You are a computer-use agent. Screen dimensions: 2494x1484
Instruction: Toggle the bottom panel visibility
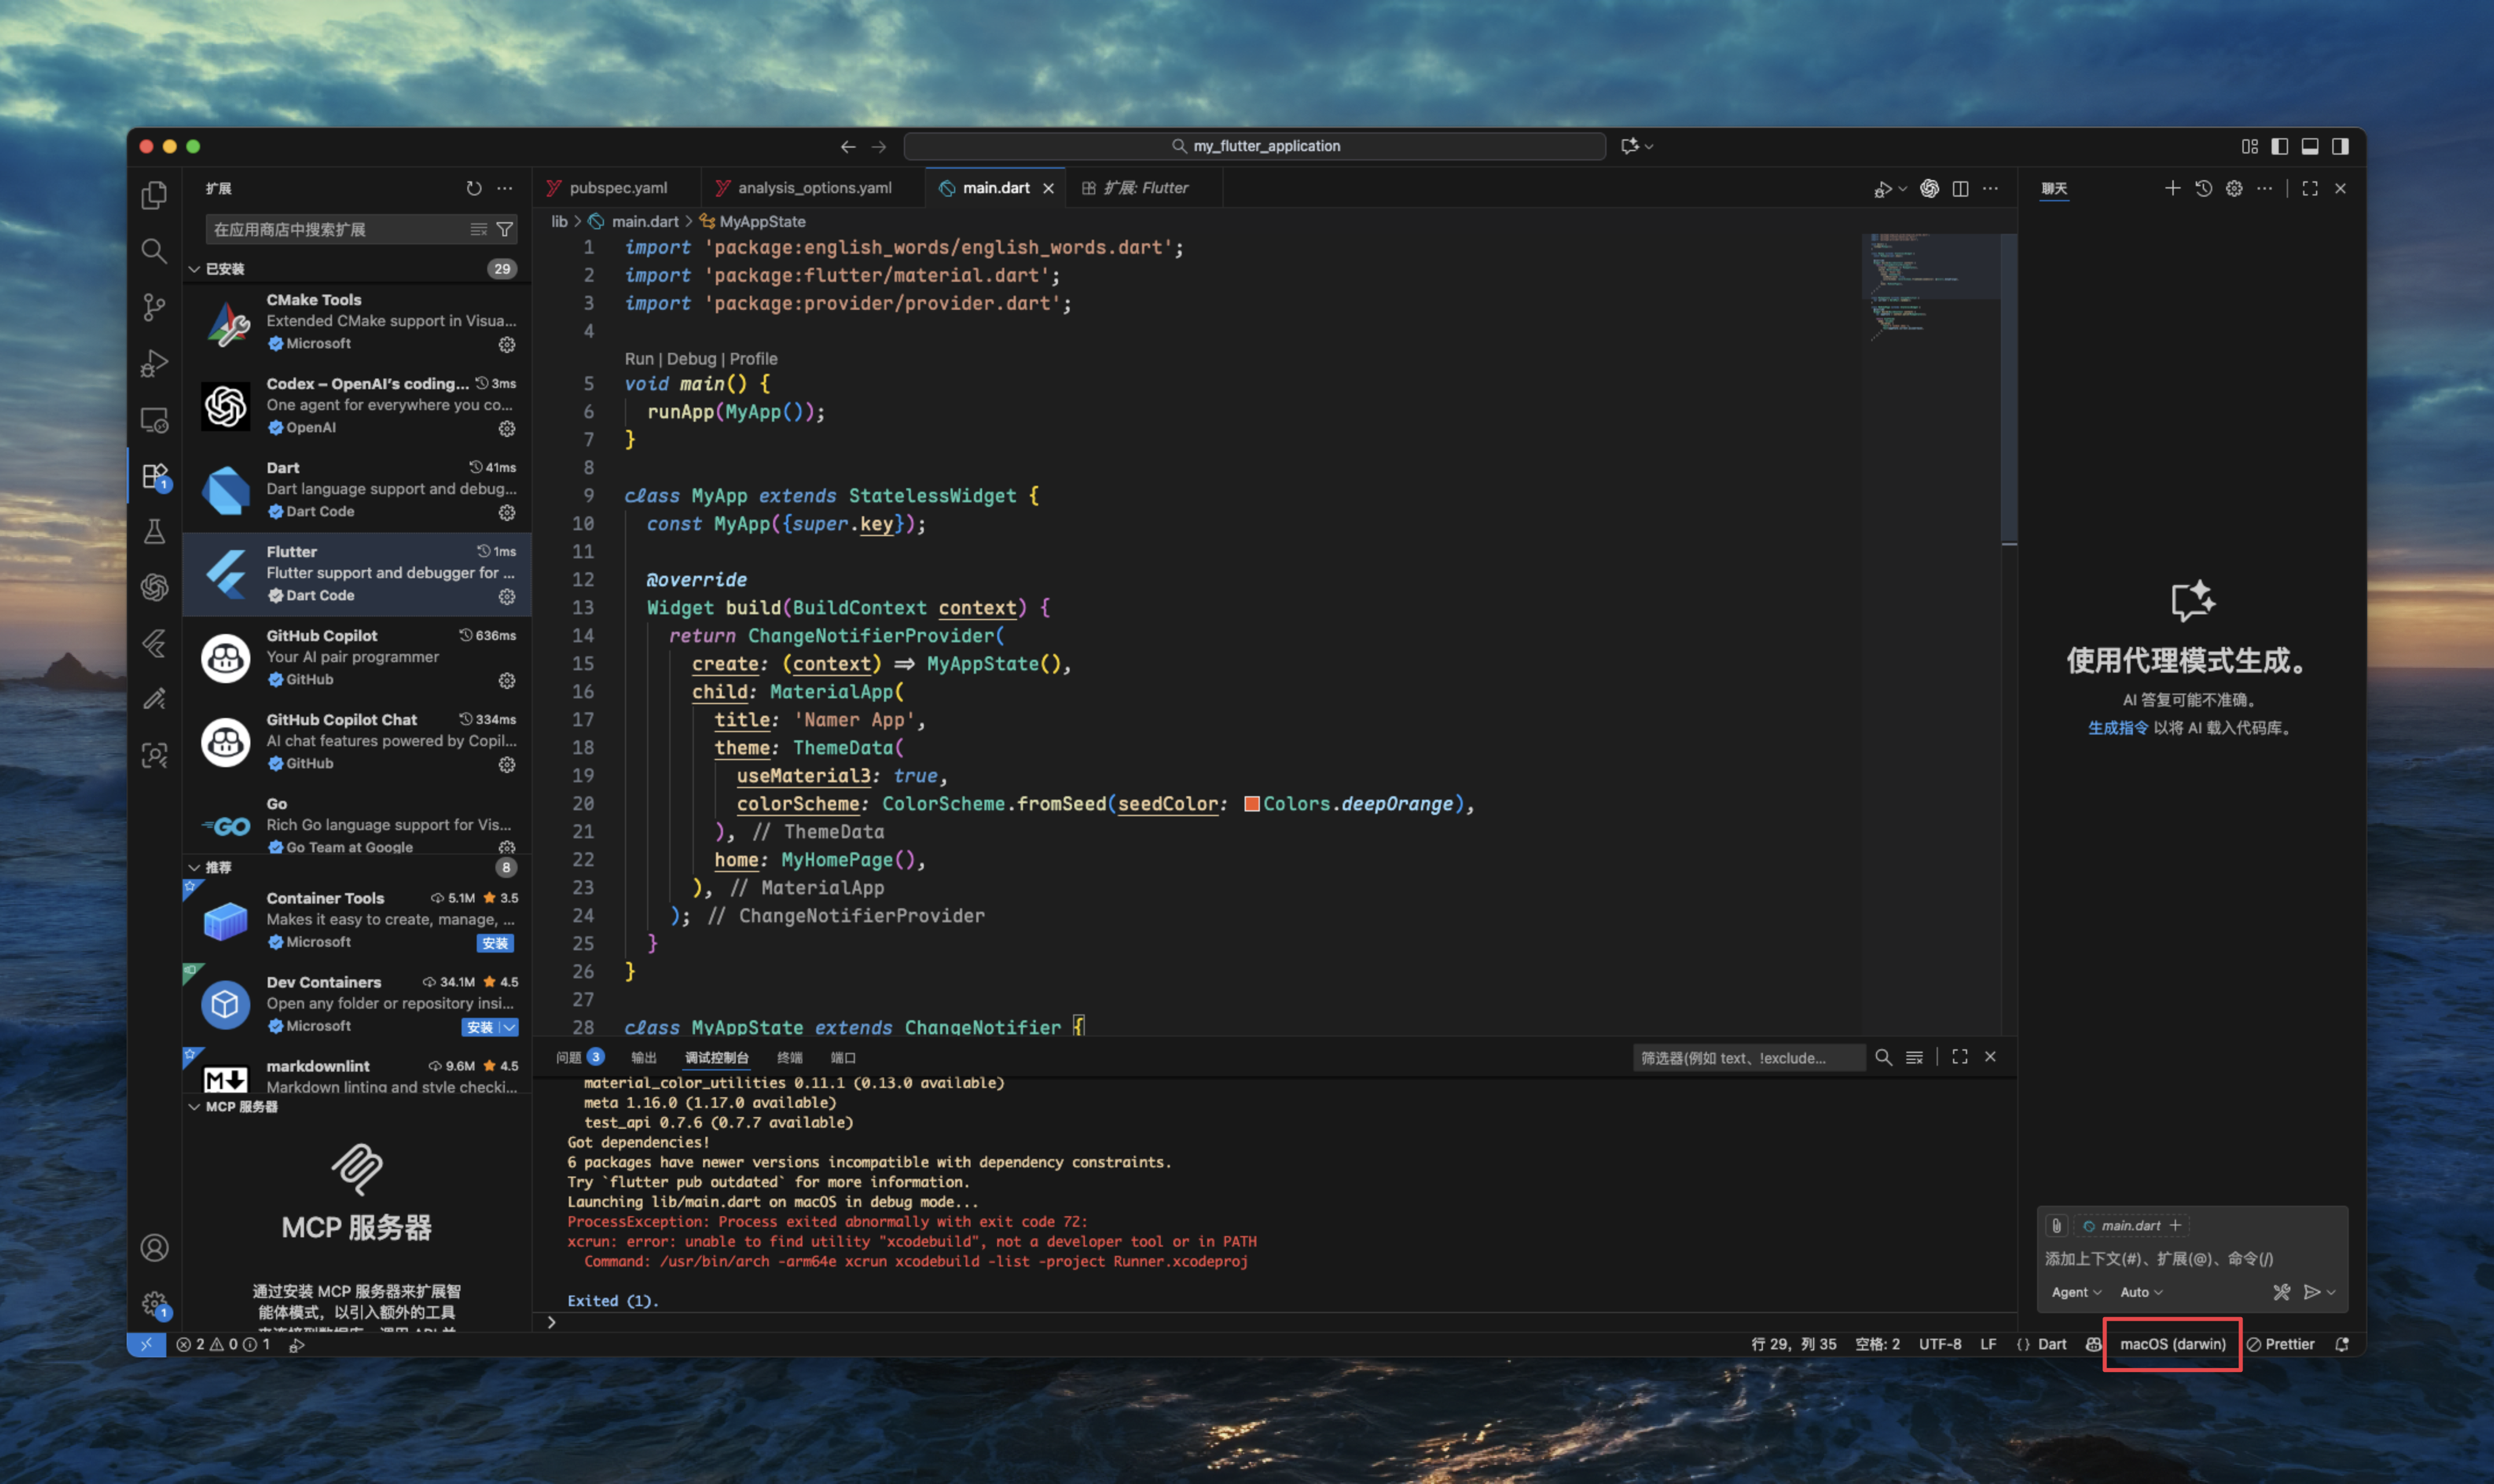click(x=2309, y=146)
